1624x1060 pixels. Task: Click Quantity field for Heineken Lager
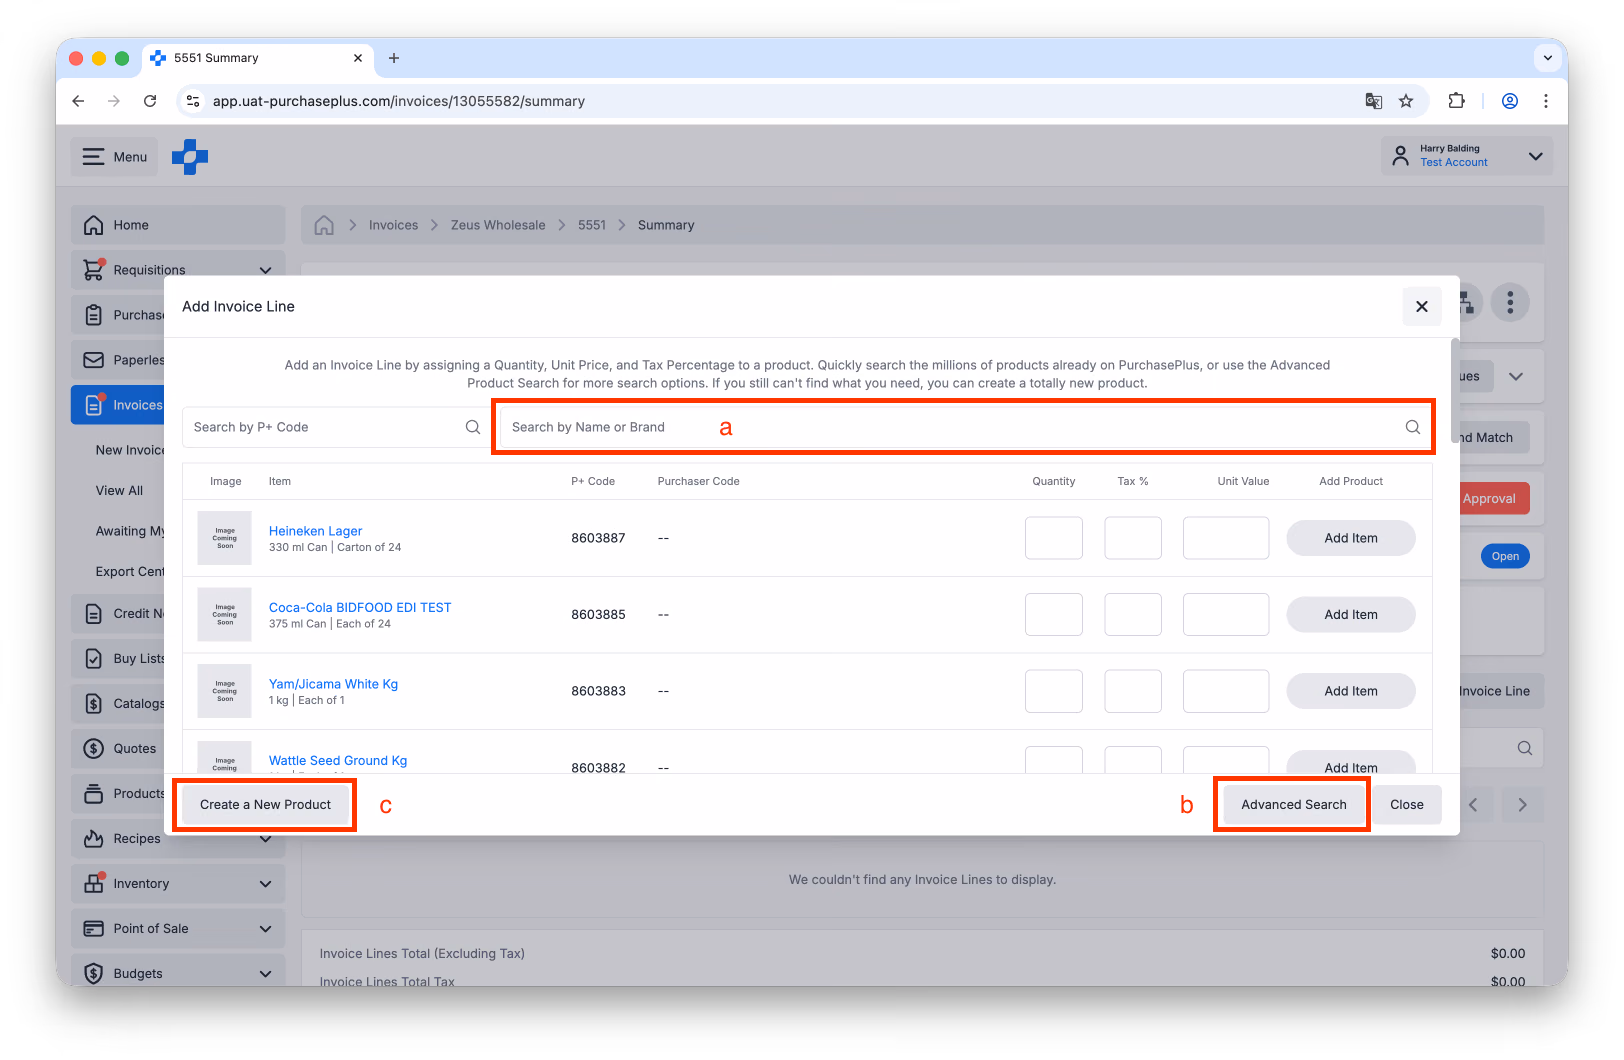(1054, 538)
